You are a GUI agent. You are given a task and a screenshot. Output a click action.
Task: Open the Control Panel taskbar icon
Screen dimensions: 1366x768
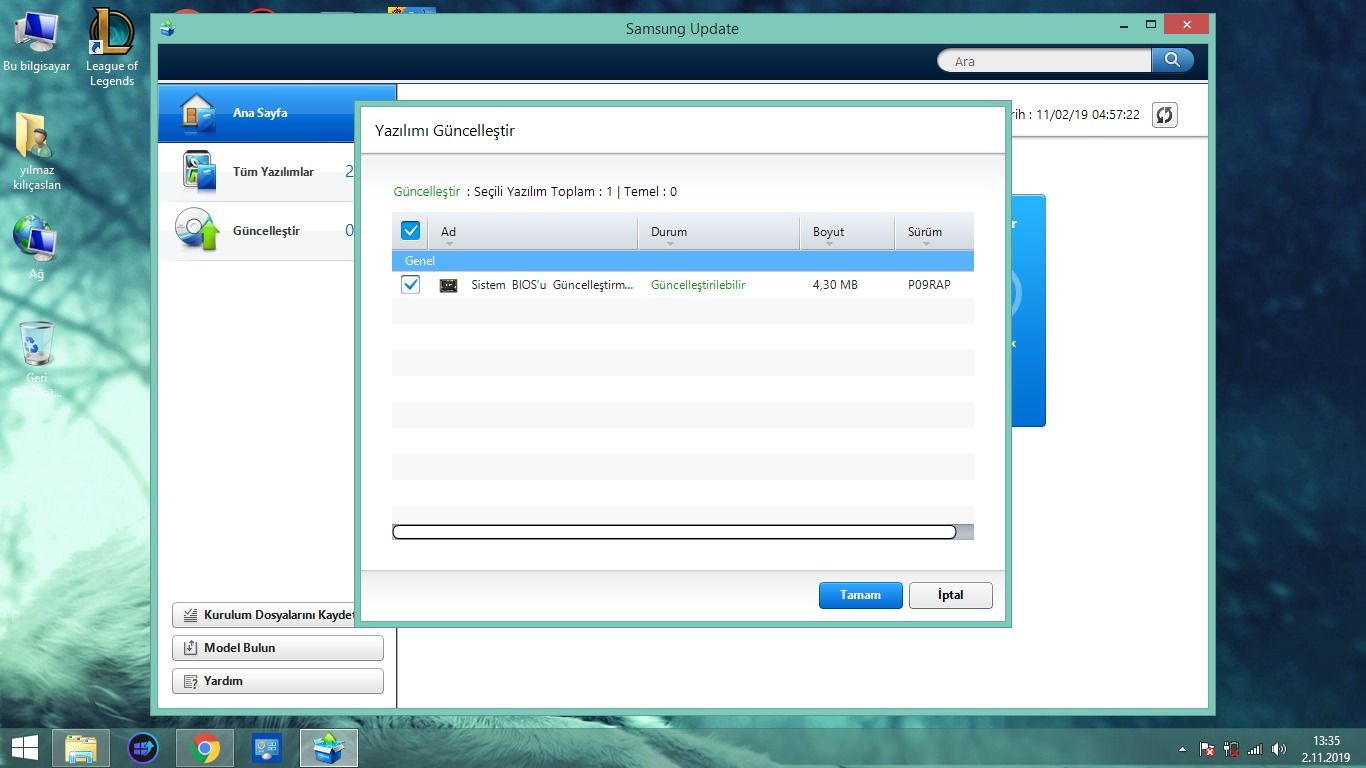[x=267, y=748]
